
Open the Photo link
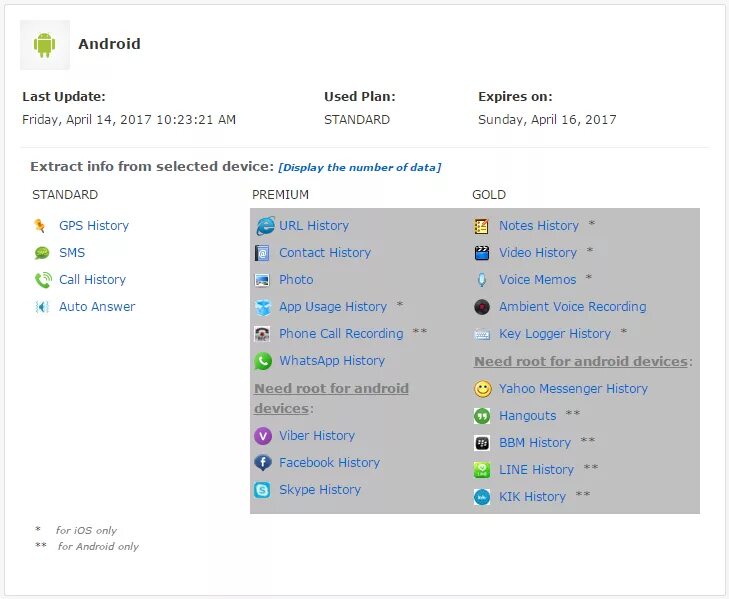coord(296,280)
